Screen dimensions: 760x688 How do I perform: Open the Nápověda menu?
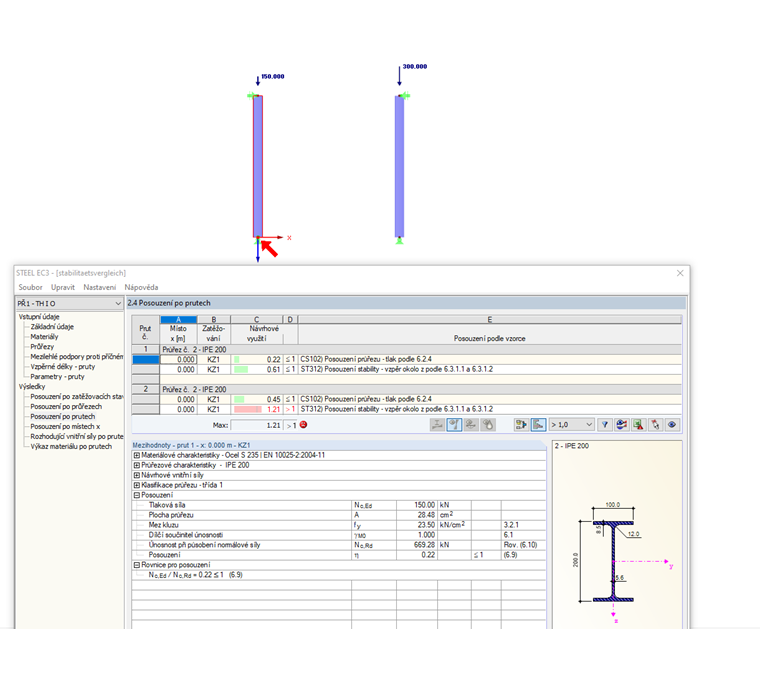click(x=141, y=288)
